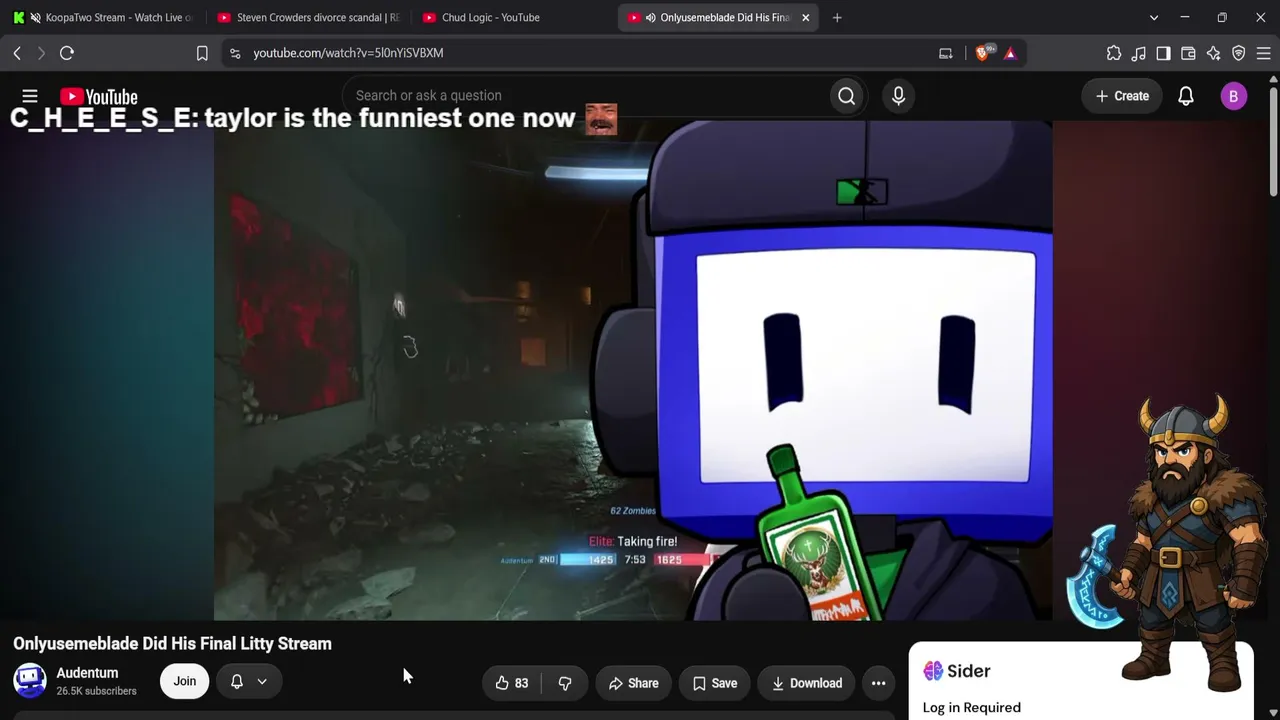This screenshot has width=1280, height=720.
Task: Open the media control music note icon
Action: coord(1139,53)
